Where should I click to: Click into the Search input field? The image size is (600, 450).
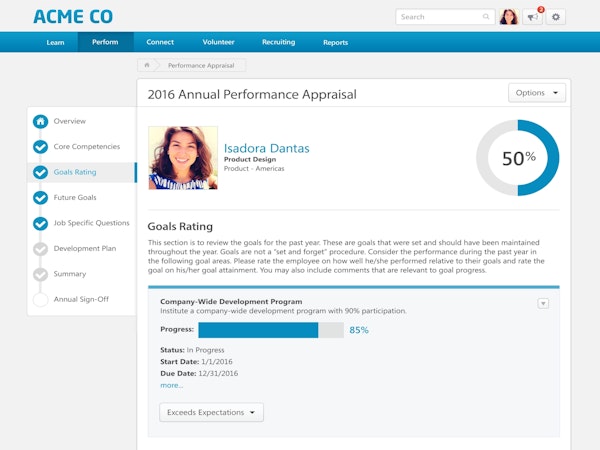(438, 17)
